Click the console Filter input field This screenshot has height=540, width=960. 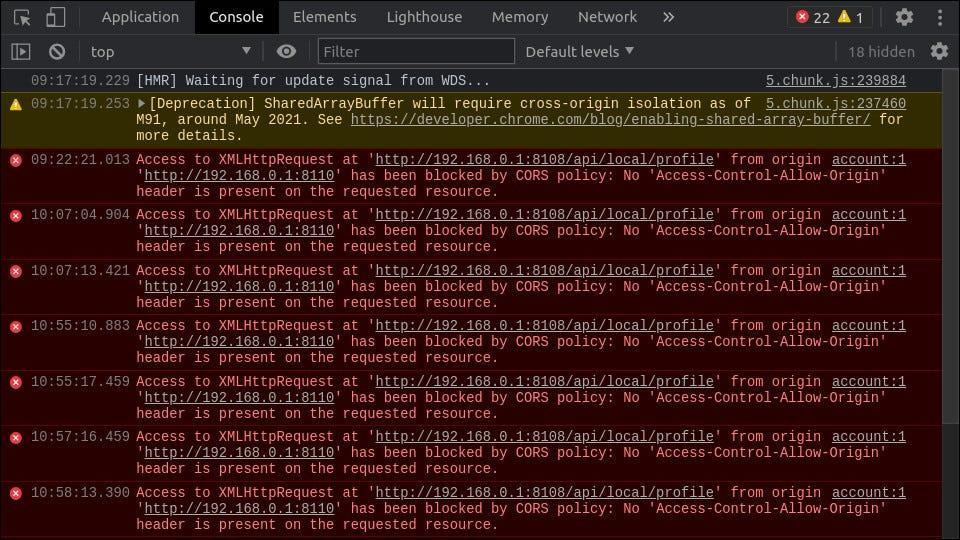point(416,51)
